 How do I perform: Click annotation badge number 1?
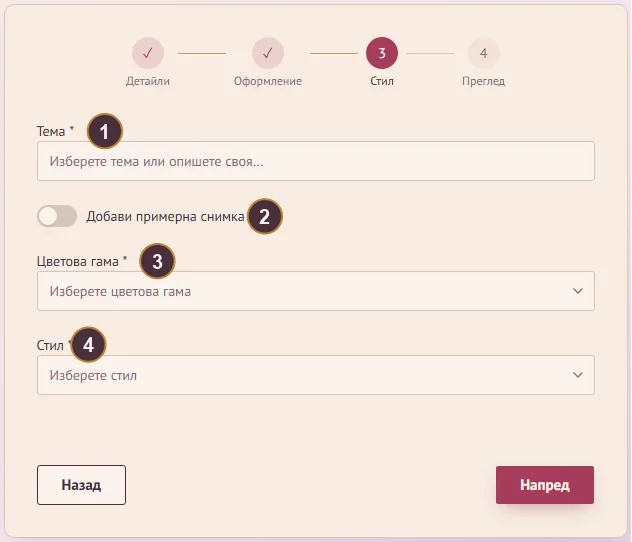tap(105, 131)
